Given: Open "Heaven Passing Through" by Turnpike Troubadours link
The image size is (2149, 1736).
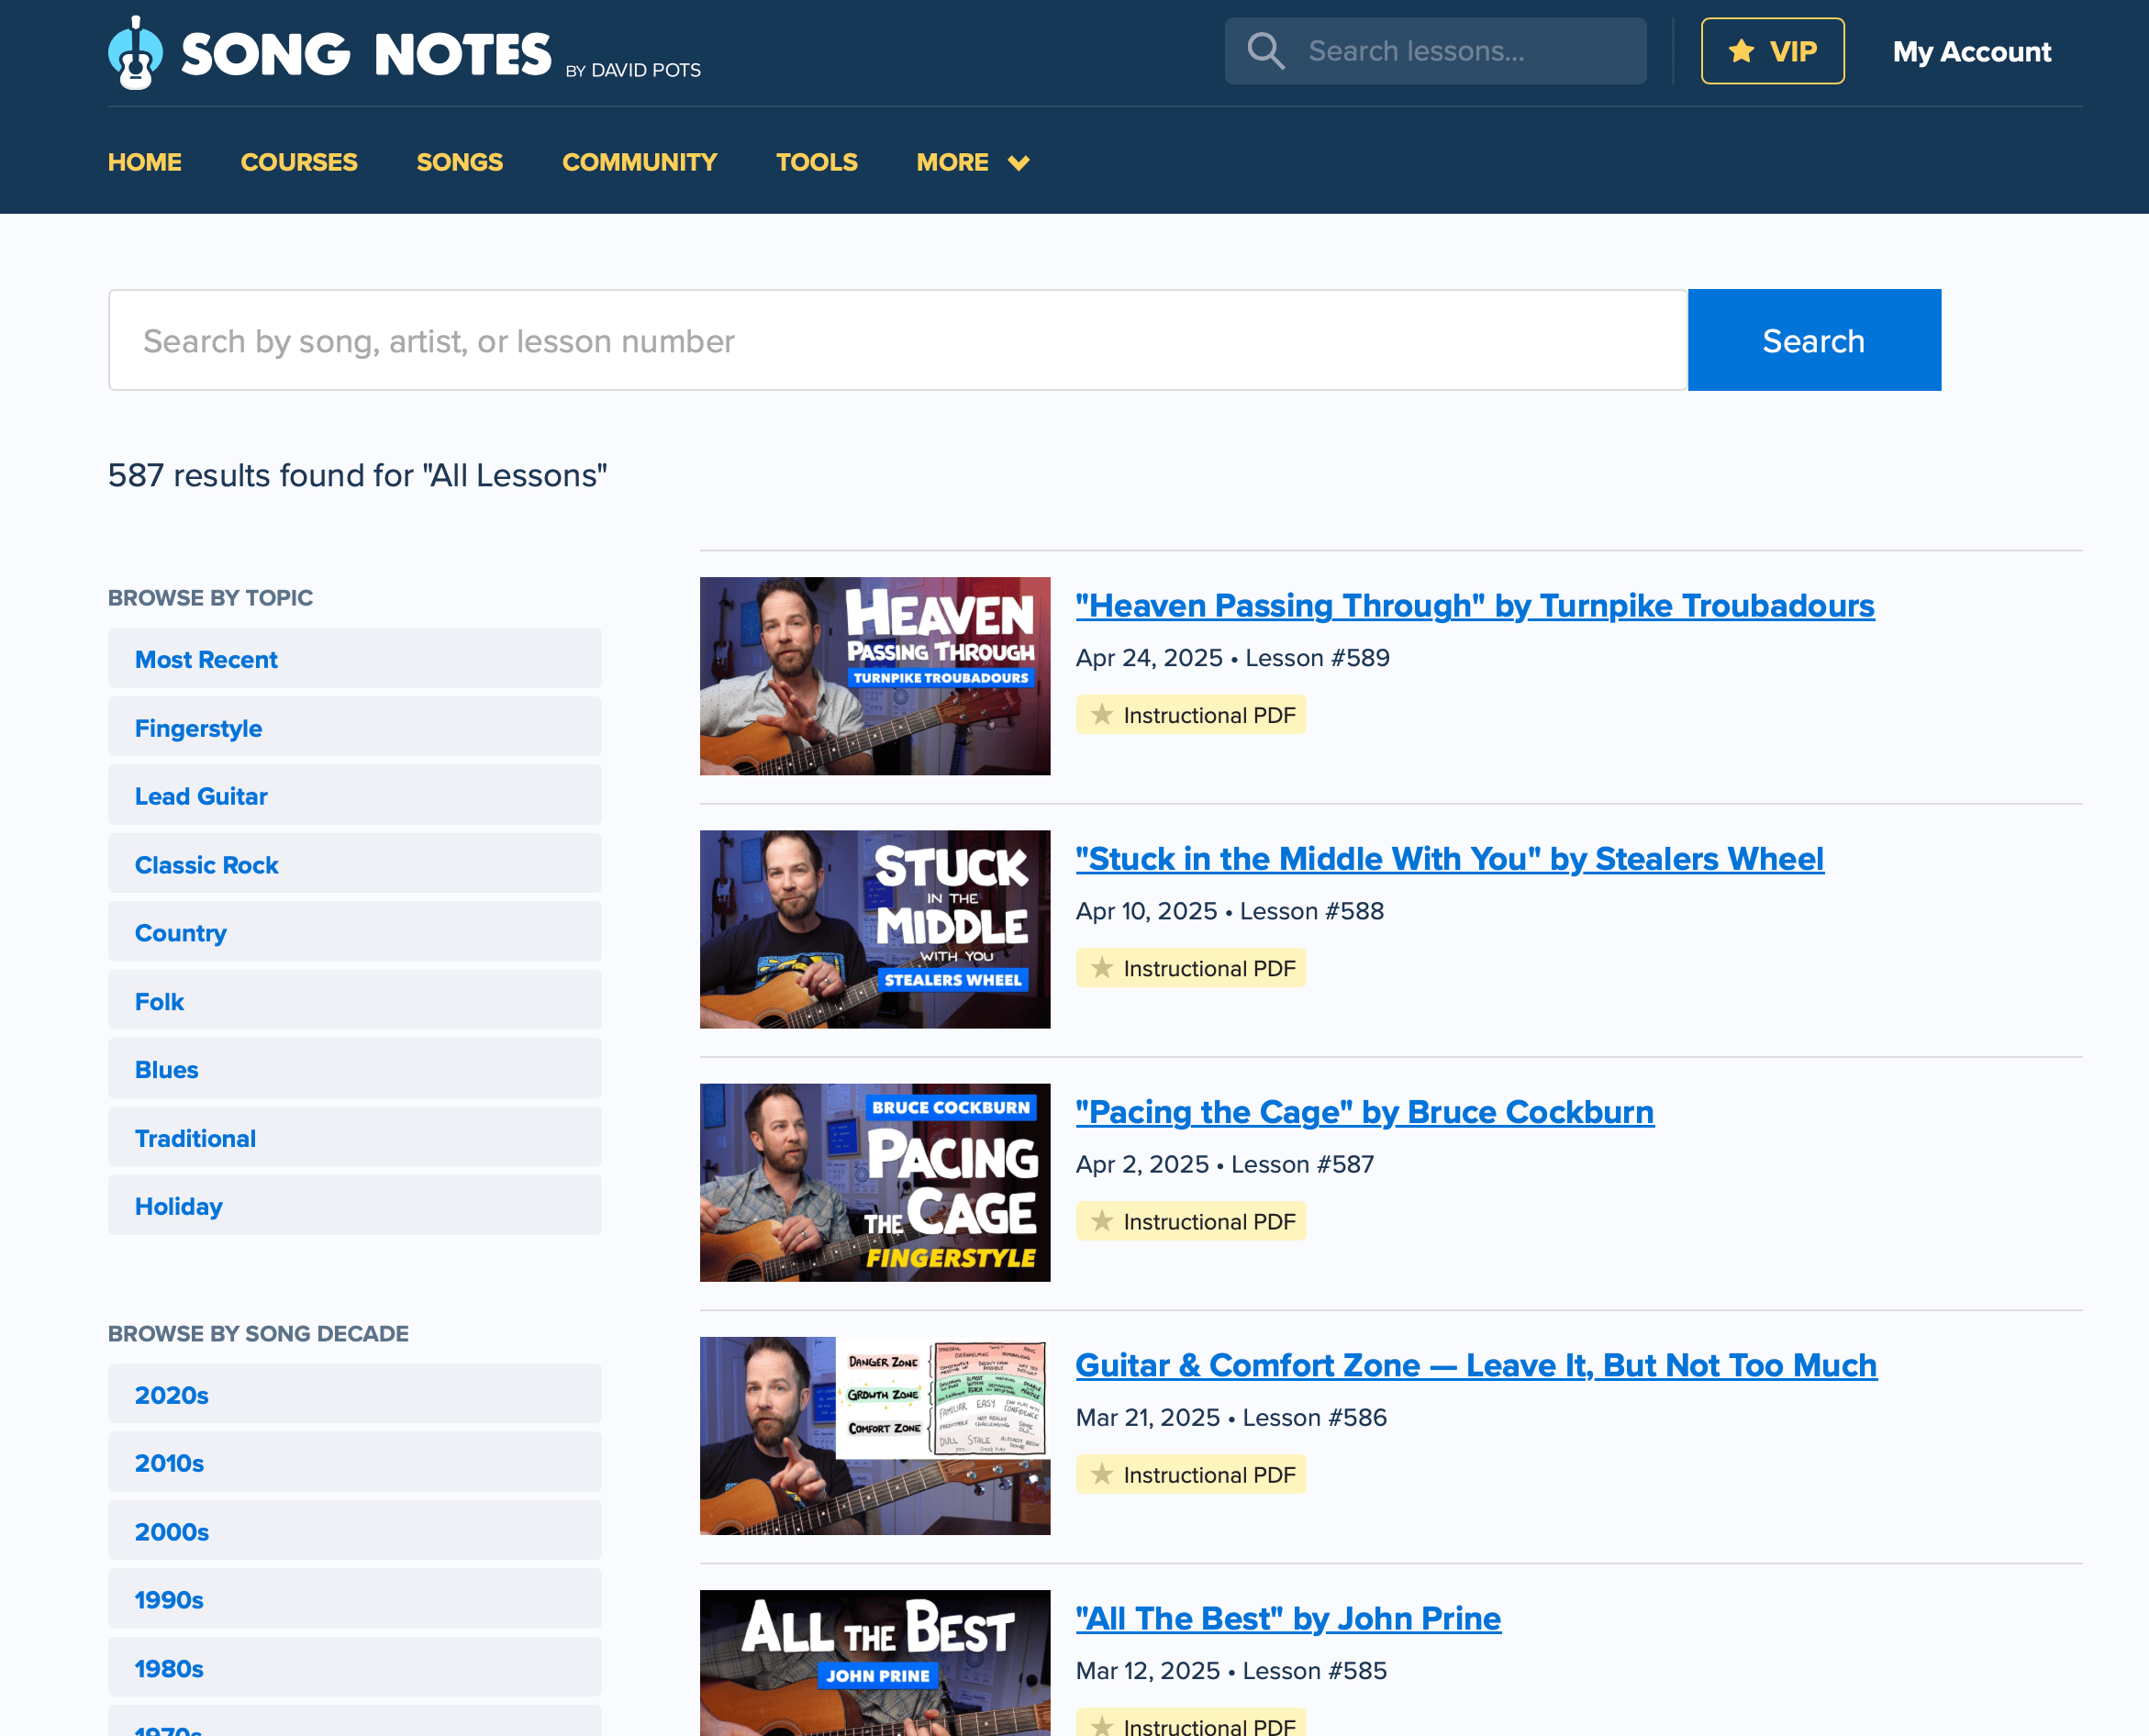Looking at the screenshot, I should tap(1475, 605).
